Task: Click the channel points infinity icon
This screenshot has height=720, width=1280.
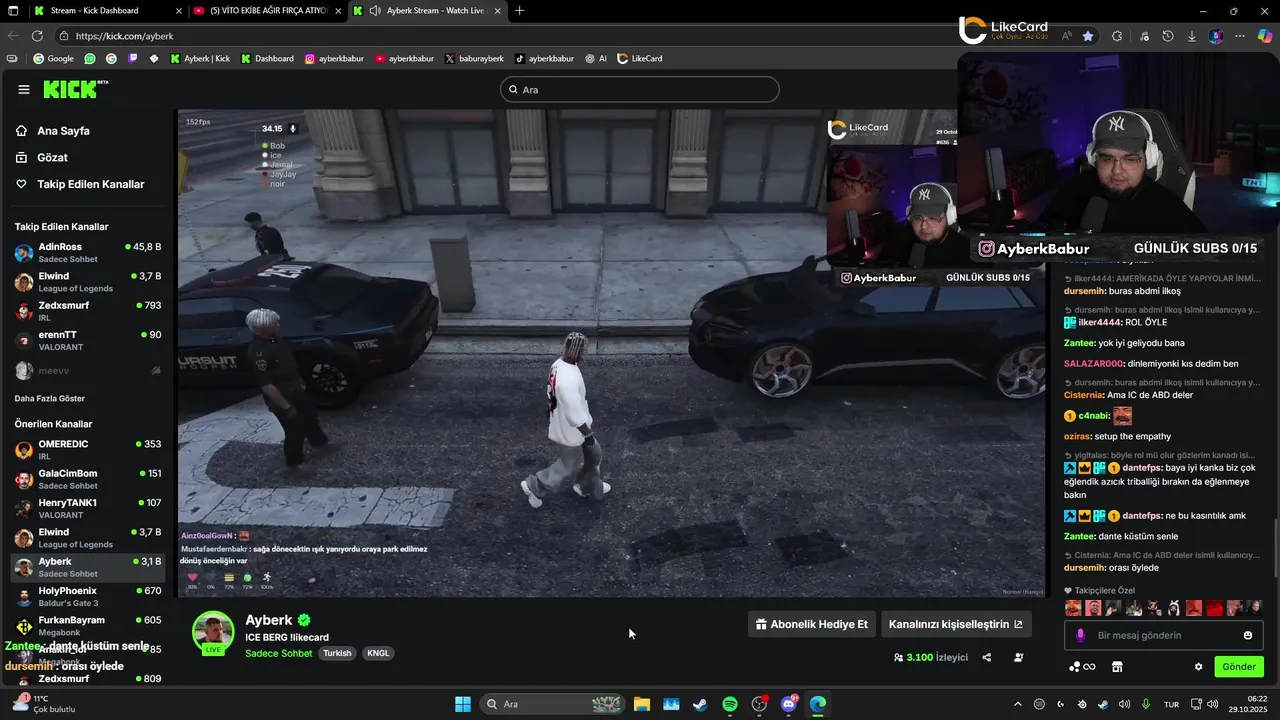Action: [1082, 667]
